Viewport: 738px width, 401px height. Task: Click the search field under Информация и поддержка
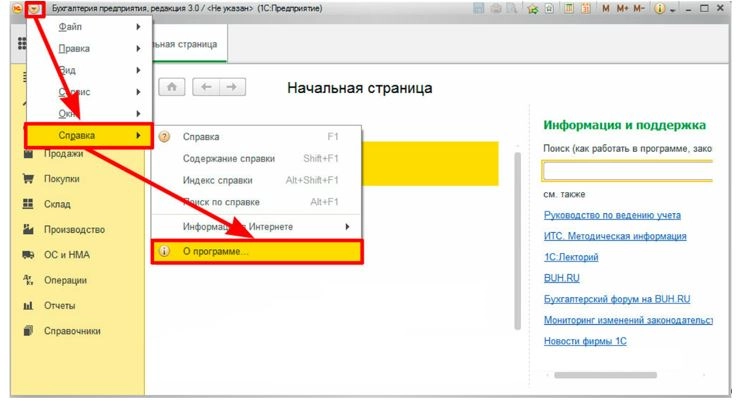coord(627,171)
